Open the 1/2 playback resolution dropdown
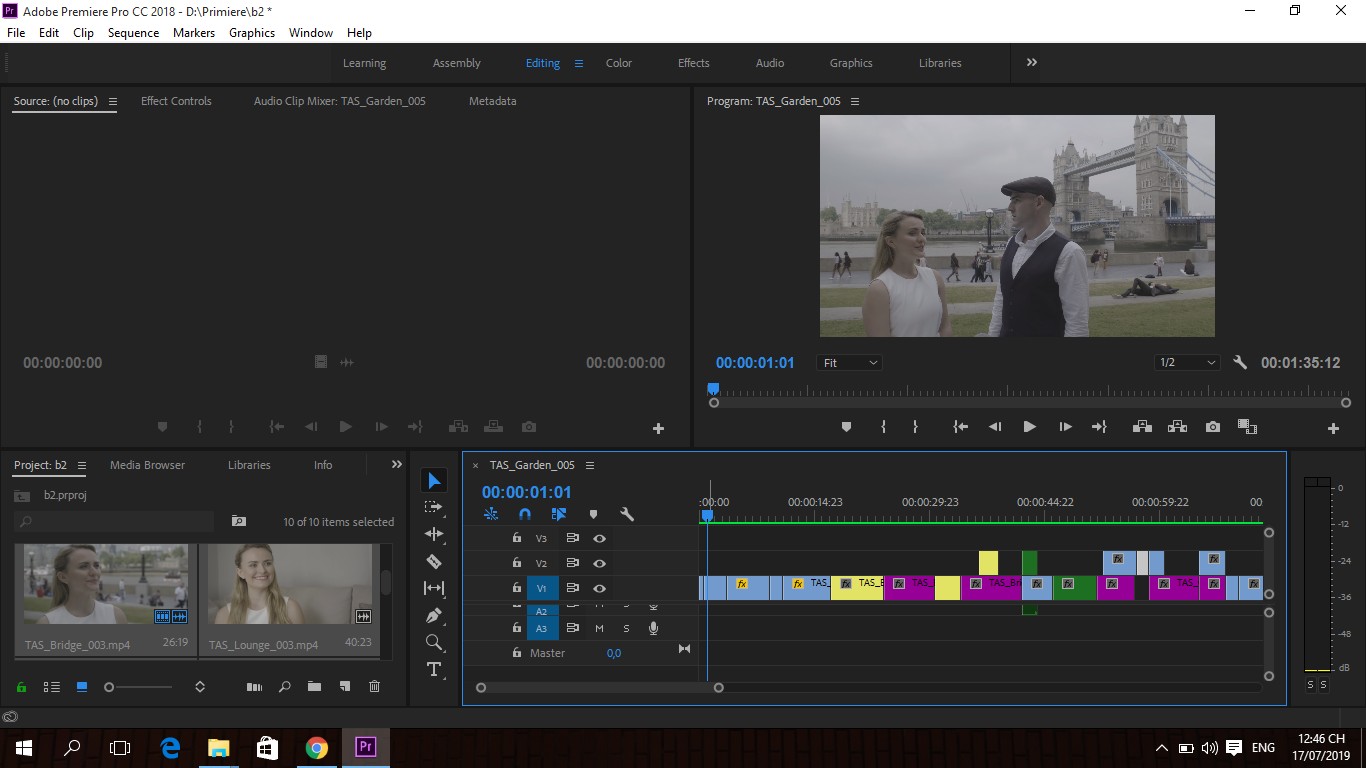 click(x=1187, y=363)
